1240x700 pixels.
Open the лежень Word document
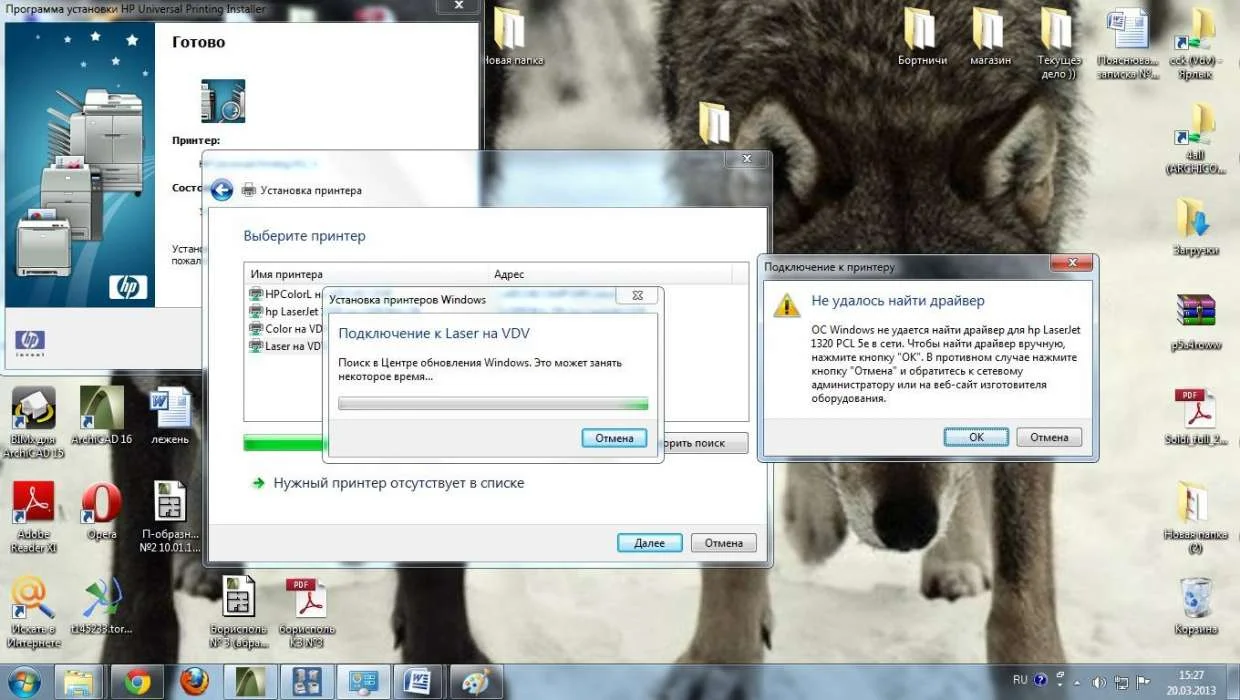pos(170,415)
